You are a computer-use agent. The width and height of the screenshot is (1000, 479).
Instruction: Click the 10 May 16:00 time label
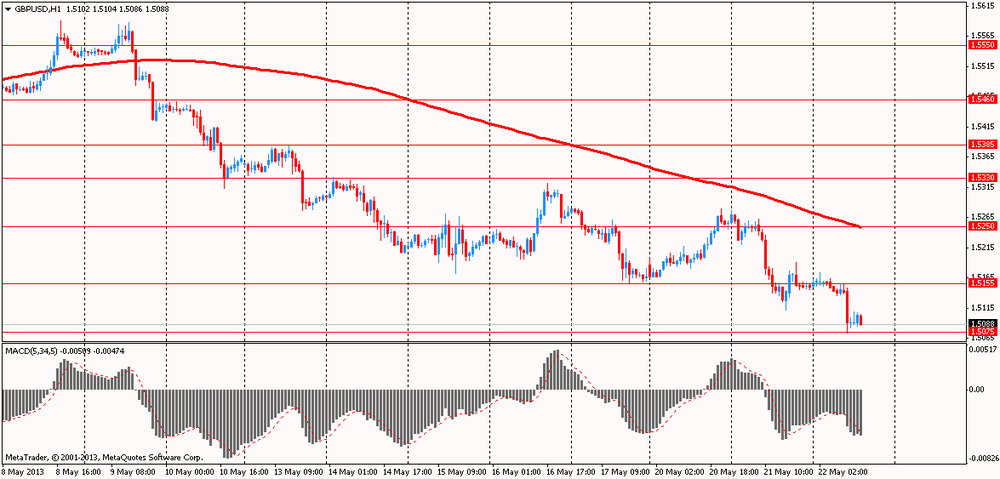(242, 472)
